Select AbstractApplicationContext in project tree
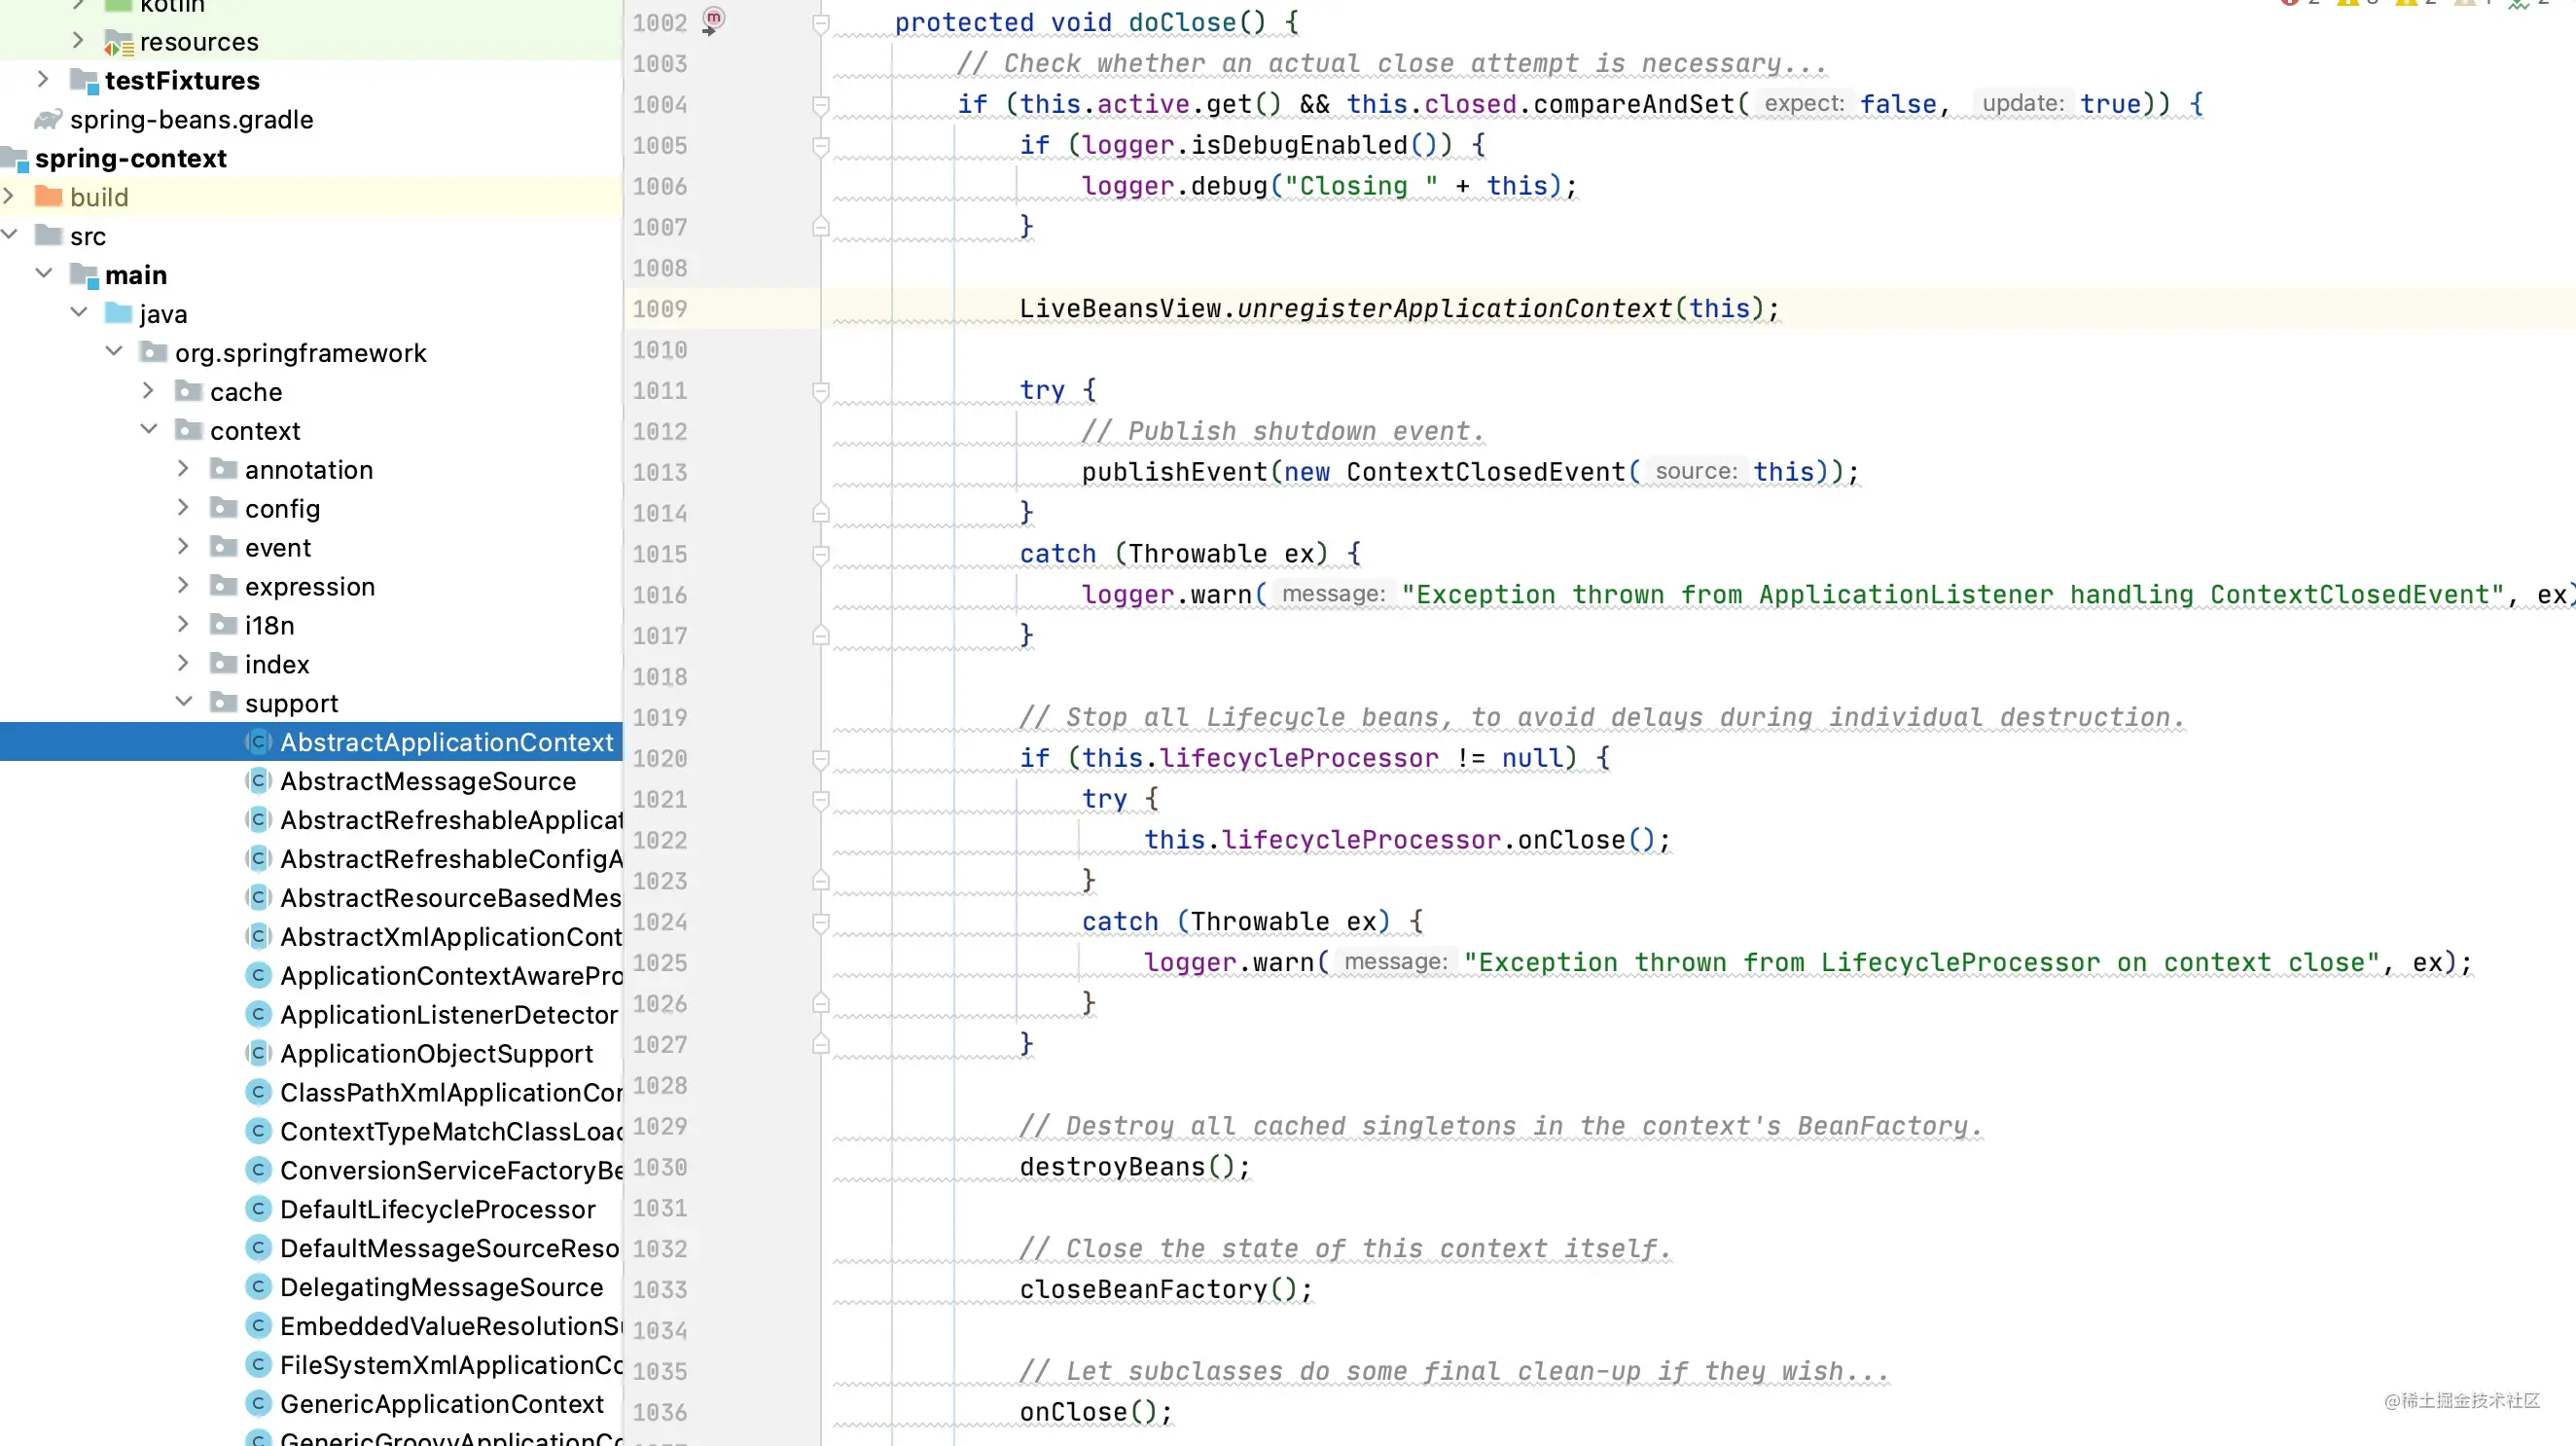The width and height of the screenshot is (2576, 1446). pos(446,742)
